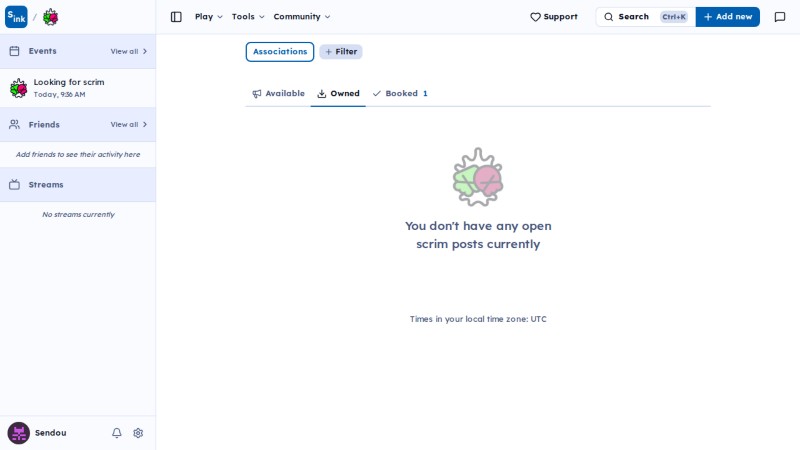800x450 pixels.
Task: Open the Support link
Action: pyautogui.click(x=554, y=17)
